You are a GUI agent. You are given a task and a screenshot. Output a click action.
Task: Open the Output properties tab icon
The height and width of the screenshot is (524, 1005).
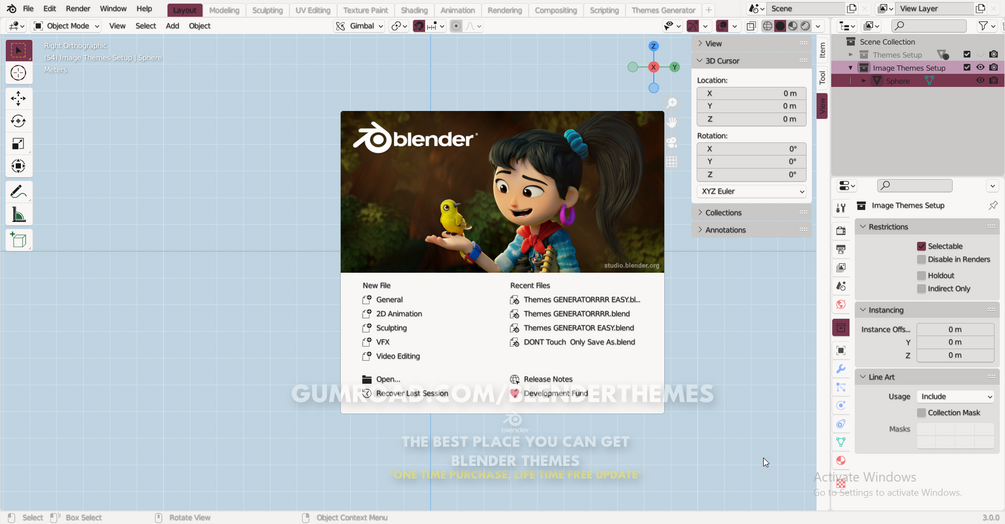point(841,249)
